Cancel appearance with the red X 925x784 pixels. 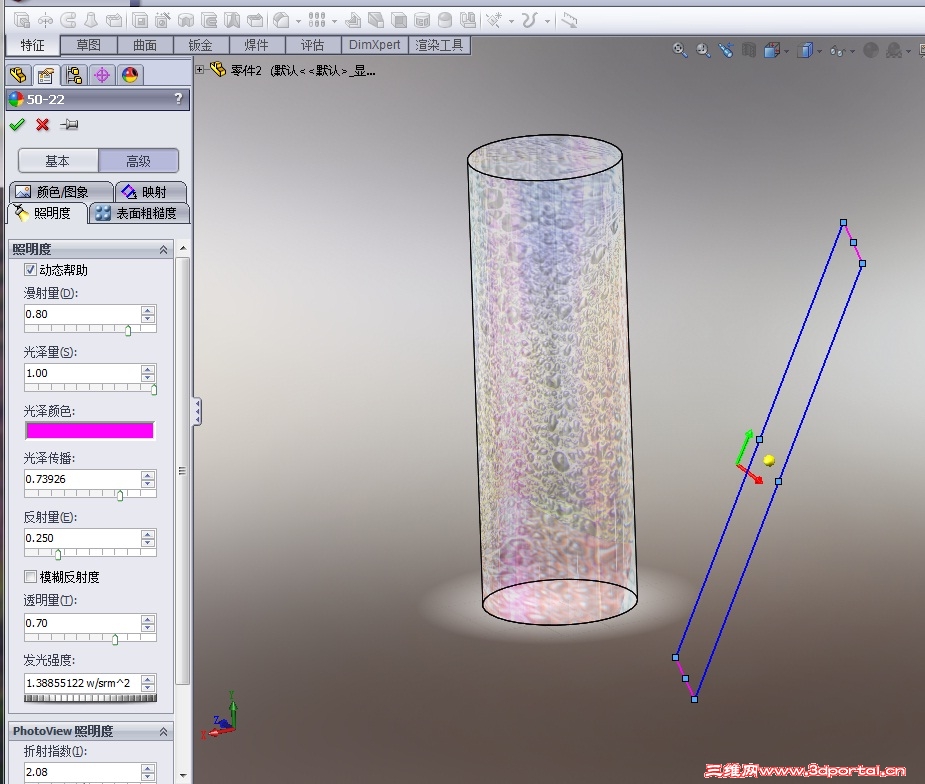(x=42, y=124)
